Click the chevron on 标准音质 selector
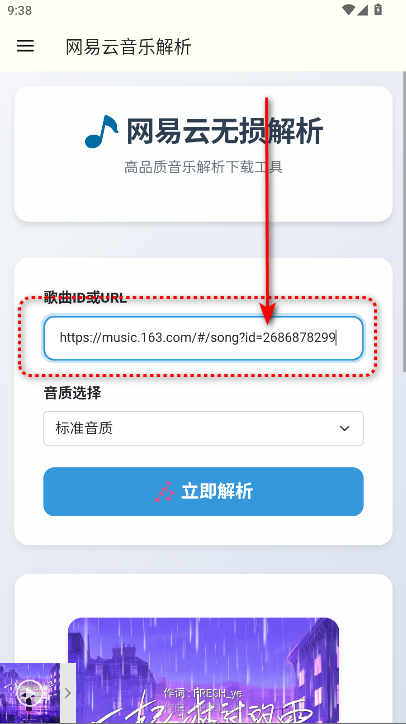406x724 pixels. point(344,428)
